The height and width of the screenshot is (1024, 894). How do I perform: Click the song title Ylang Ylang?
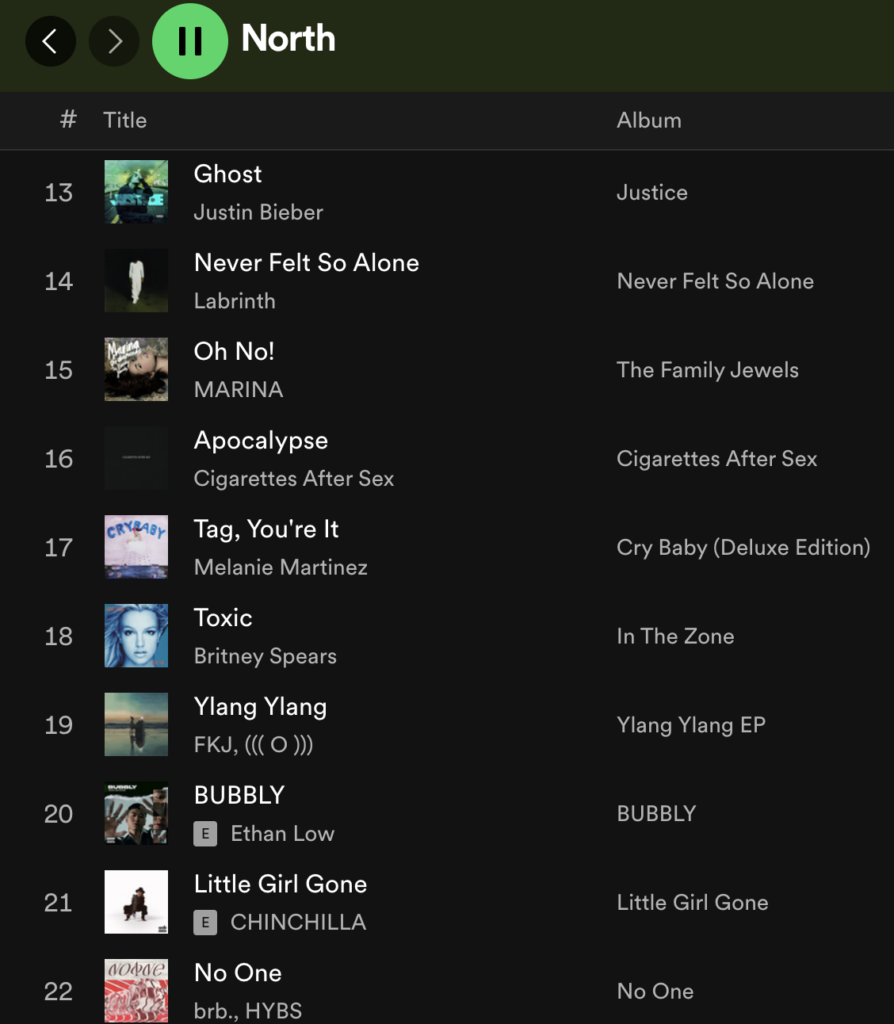coord(260,706)
